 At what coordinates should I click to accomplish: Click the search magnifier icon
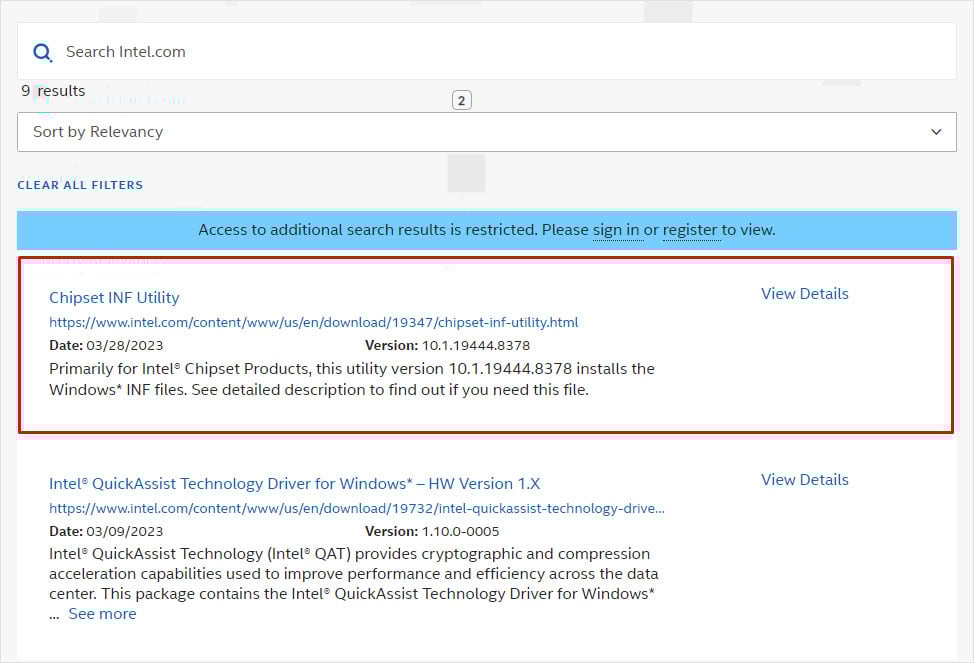click(x=42, y=52)
